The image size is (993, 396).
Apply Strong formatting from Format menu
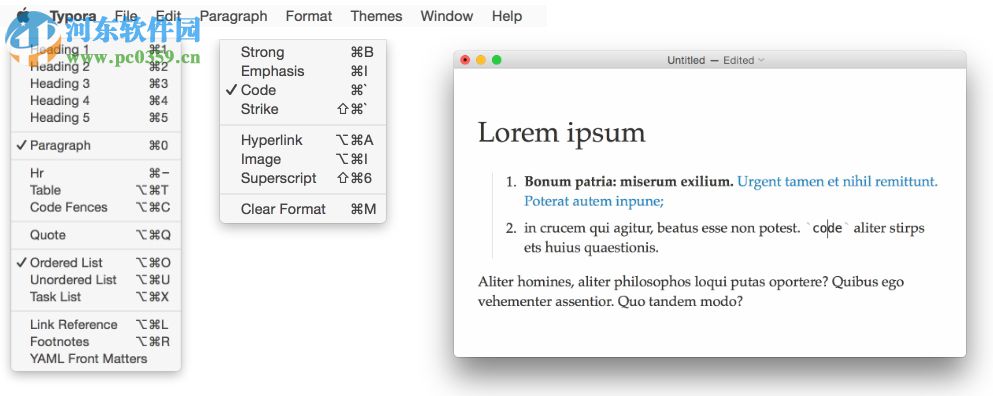[303, 53]
